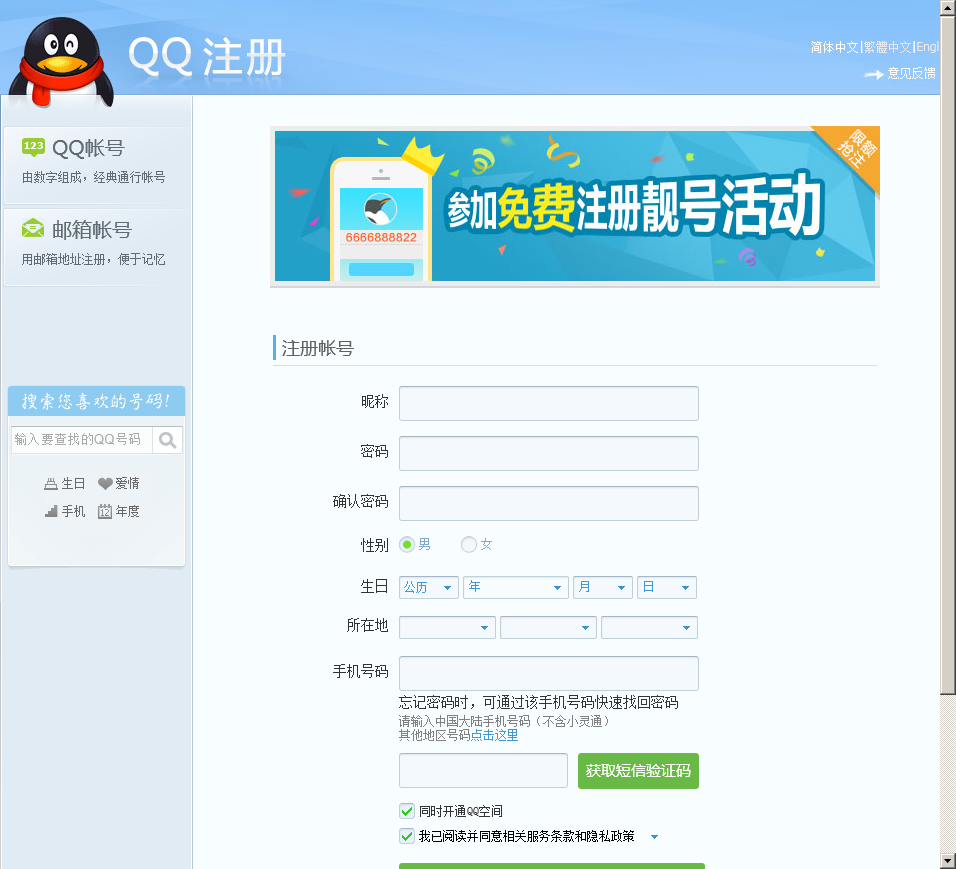Switch to QQ帐号 registration tab
The height and width of the screenshot is (869, 956).
tap(96, 163)
